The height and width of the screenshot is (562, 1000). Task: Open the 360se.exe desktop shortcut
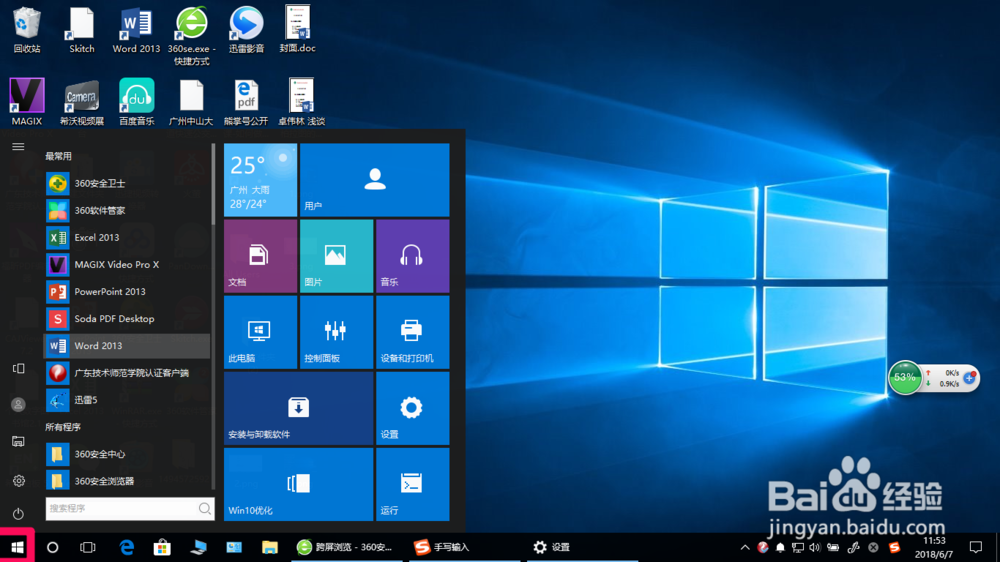(x=191, y=36)
